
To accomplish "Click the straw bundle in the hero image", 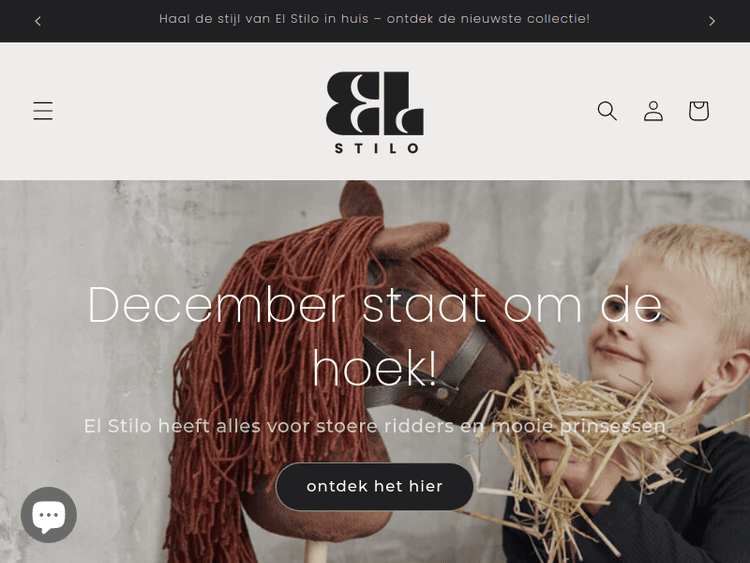I will (x=574, y=431).
